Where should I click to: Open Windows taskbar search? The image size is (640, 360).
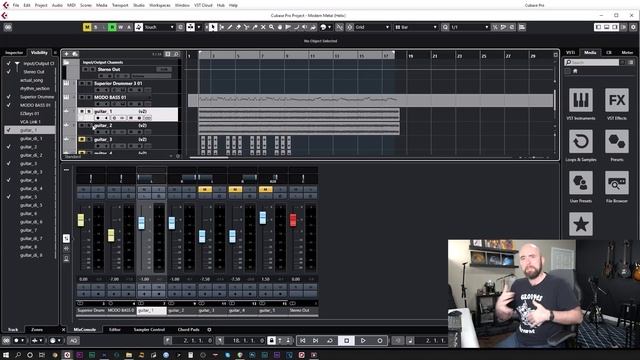[x=18, y=355]
